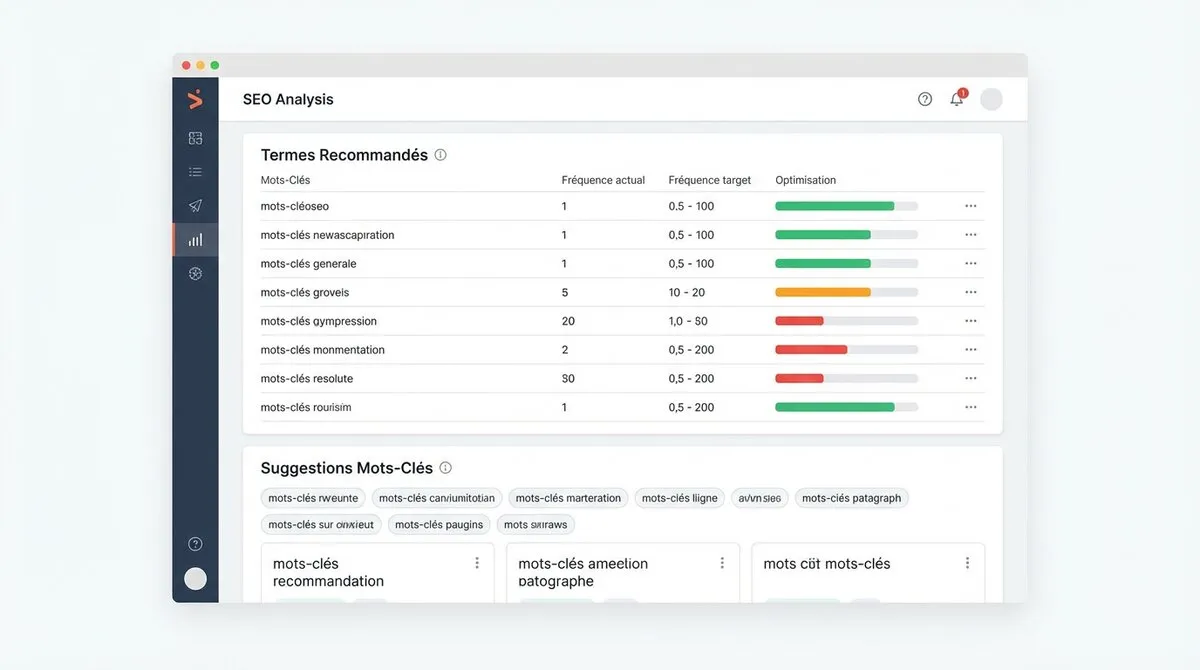
Task: Open the help question mark at sidebar bottom
Action: pos(195,543)
